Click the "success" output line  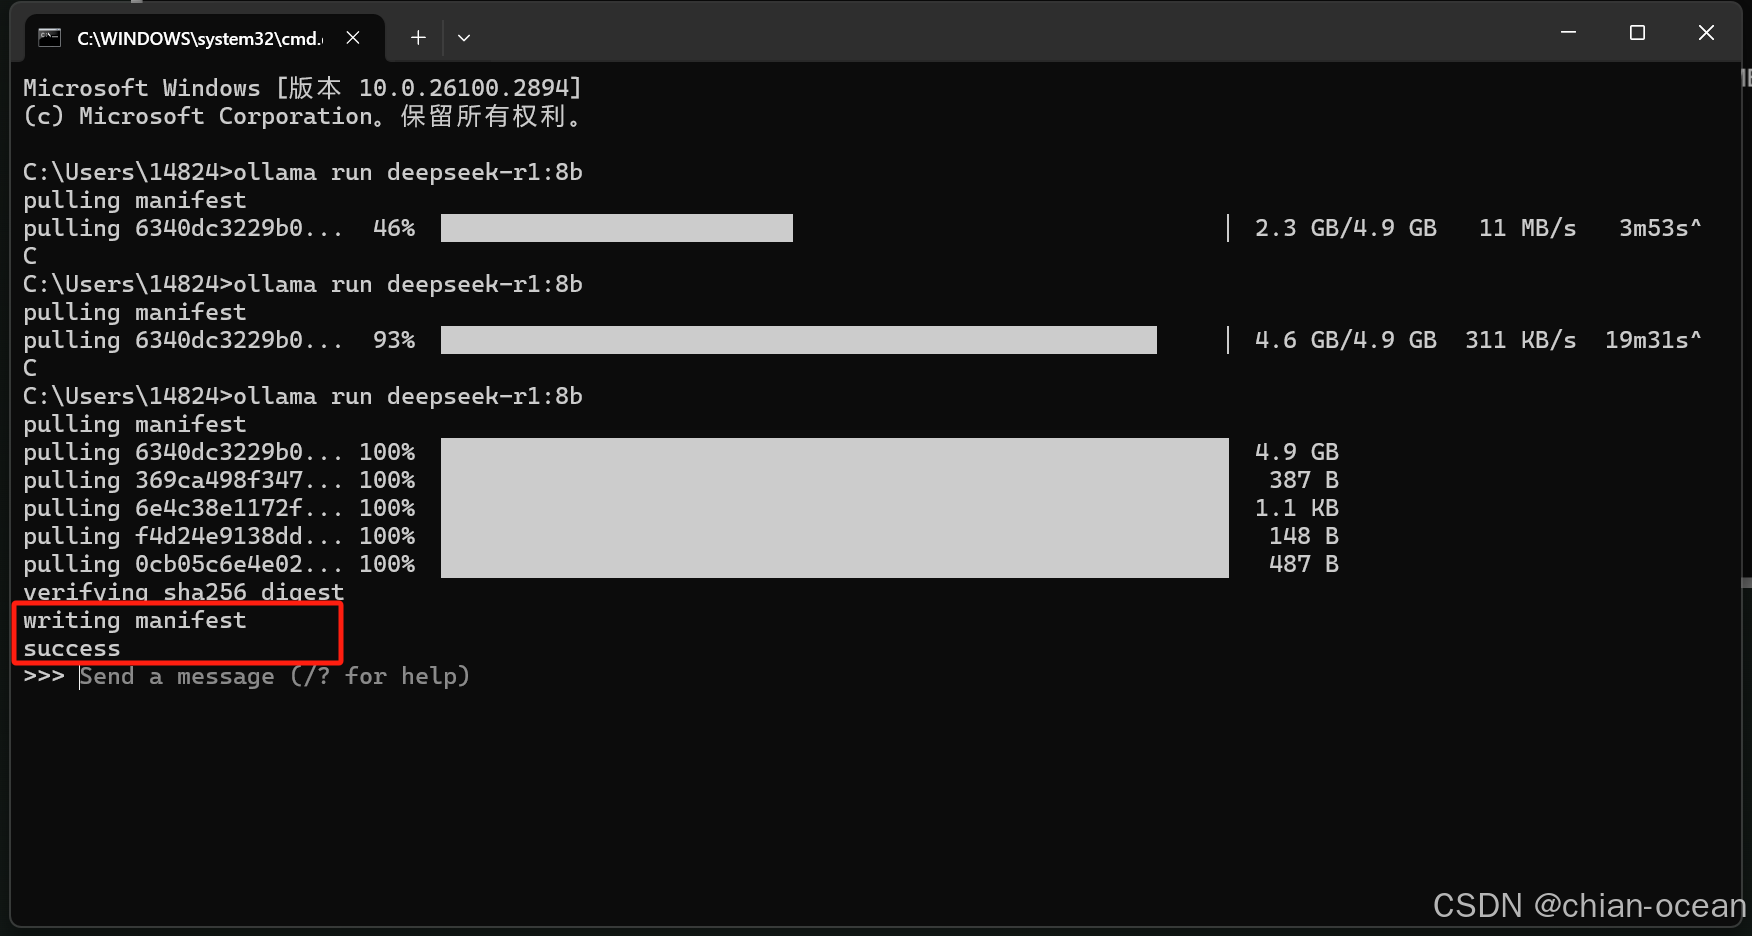coord(72,649)
